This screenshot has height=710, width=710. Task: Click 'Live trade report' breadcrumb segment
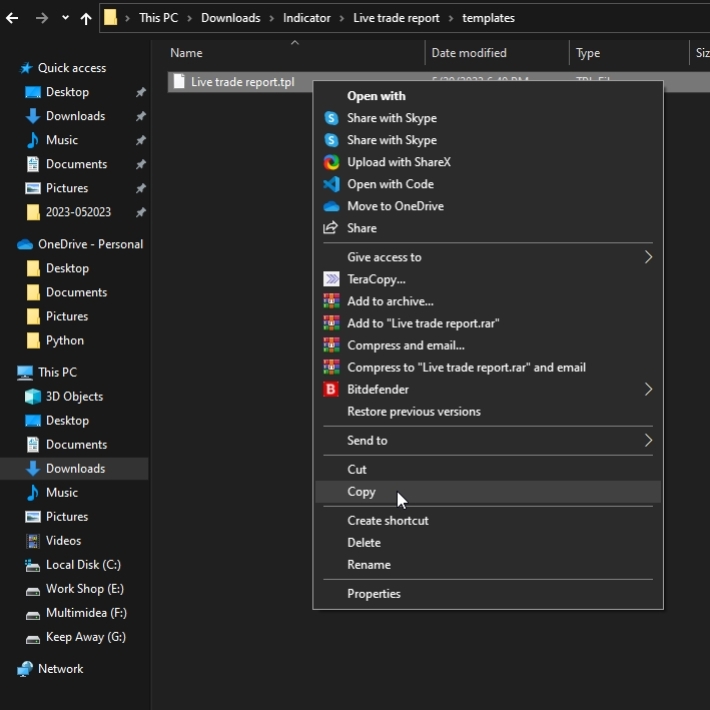pos(396,18)
